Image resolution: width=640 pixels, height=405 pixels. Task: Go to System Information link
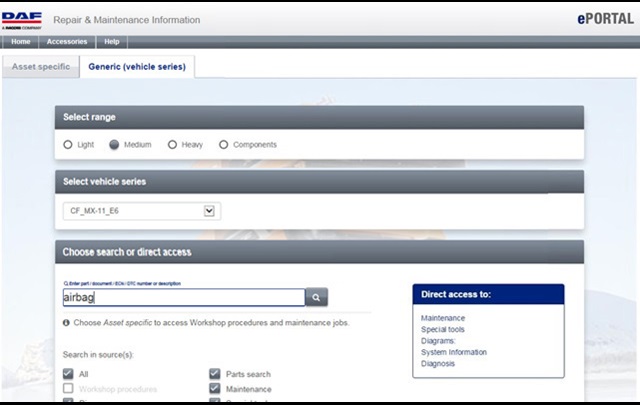pyautogui.click(x=454, y=352)
